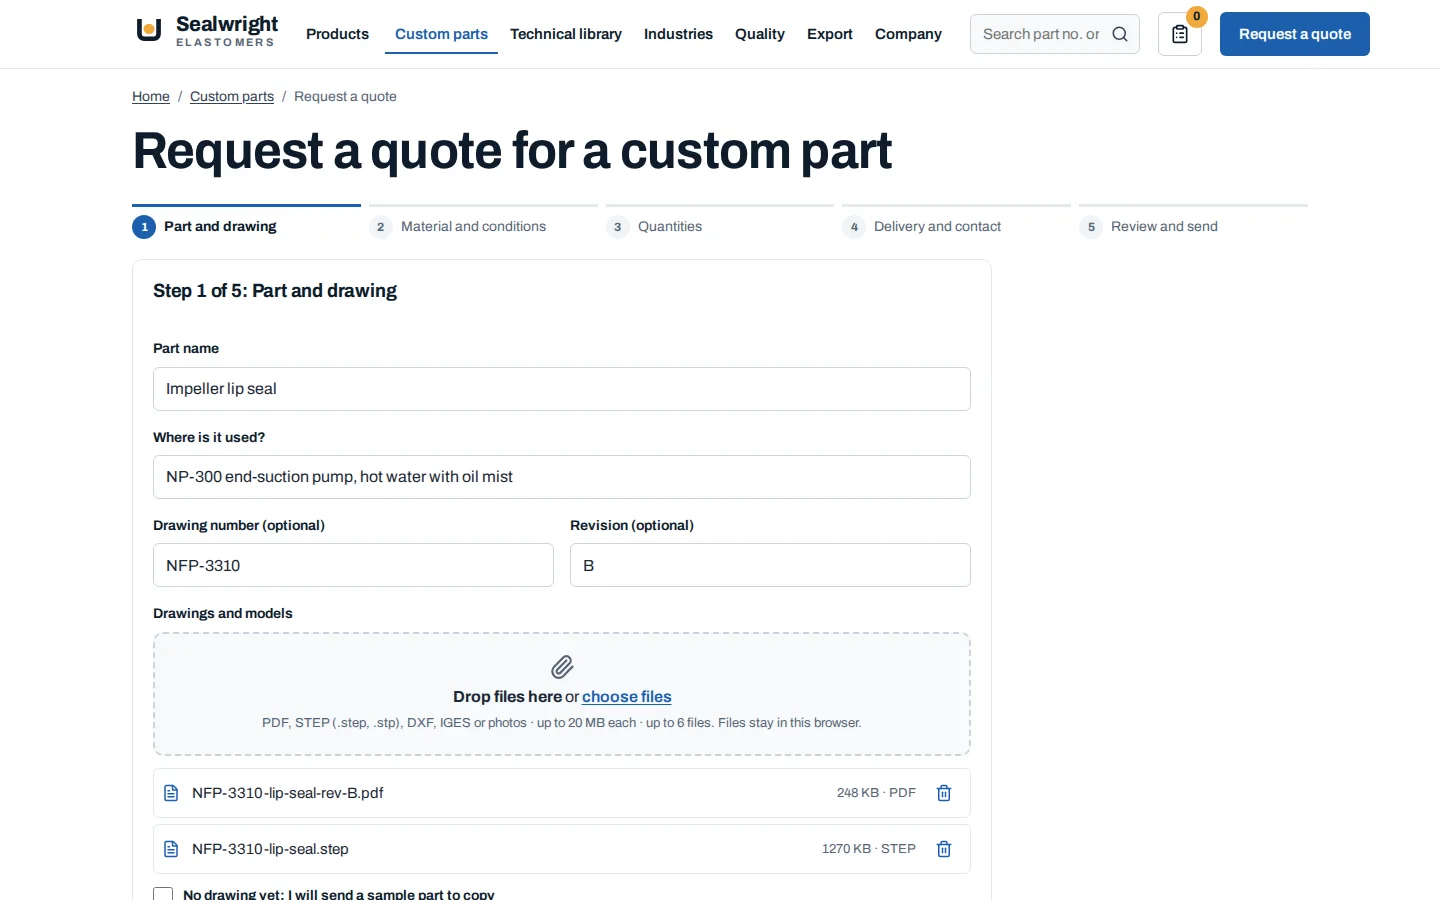Click the Custom parts breadcrumb link
1440x900 pixels.
[x=232, y=96]
